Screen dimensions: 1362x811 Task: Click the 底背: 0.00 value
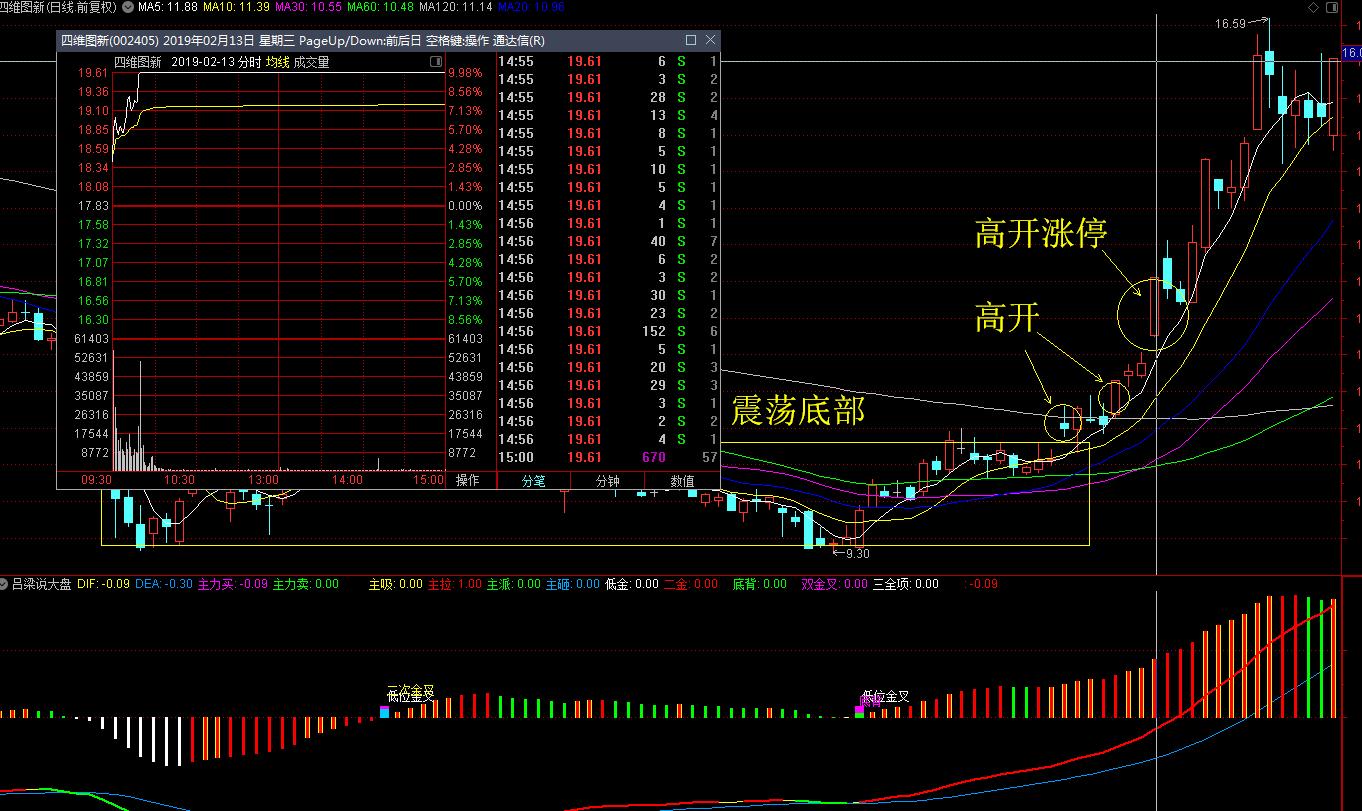coord(760,584)
